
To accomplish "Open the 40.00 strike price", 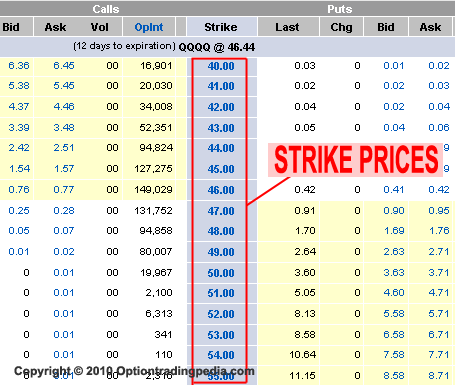I will 221,66.
